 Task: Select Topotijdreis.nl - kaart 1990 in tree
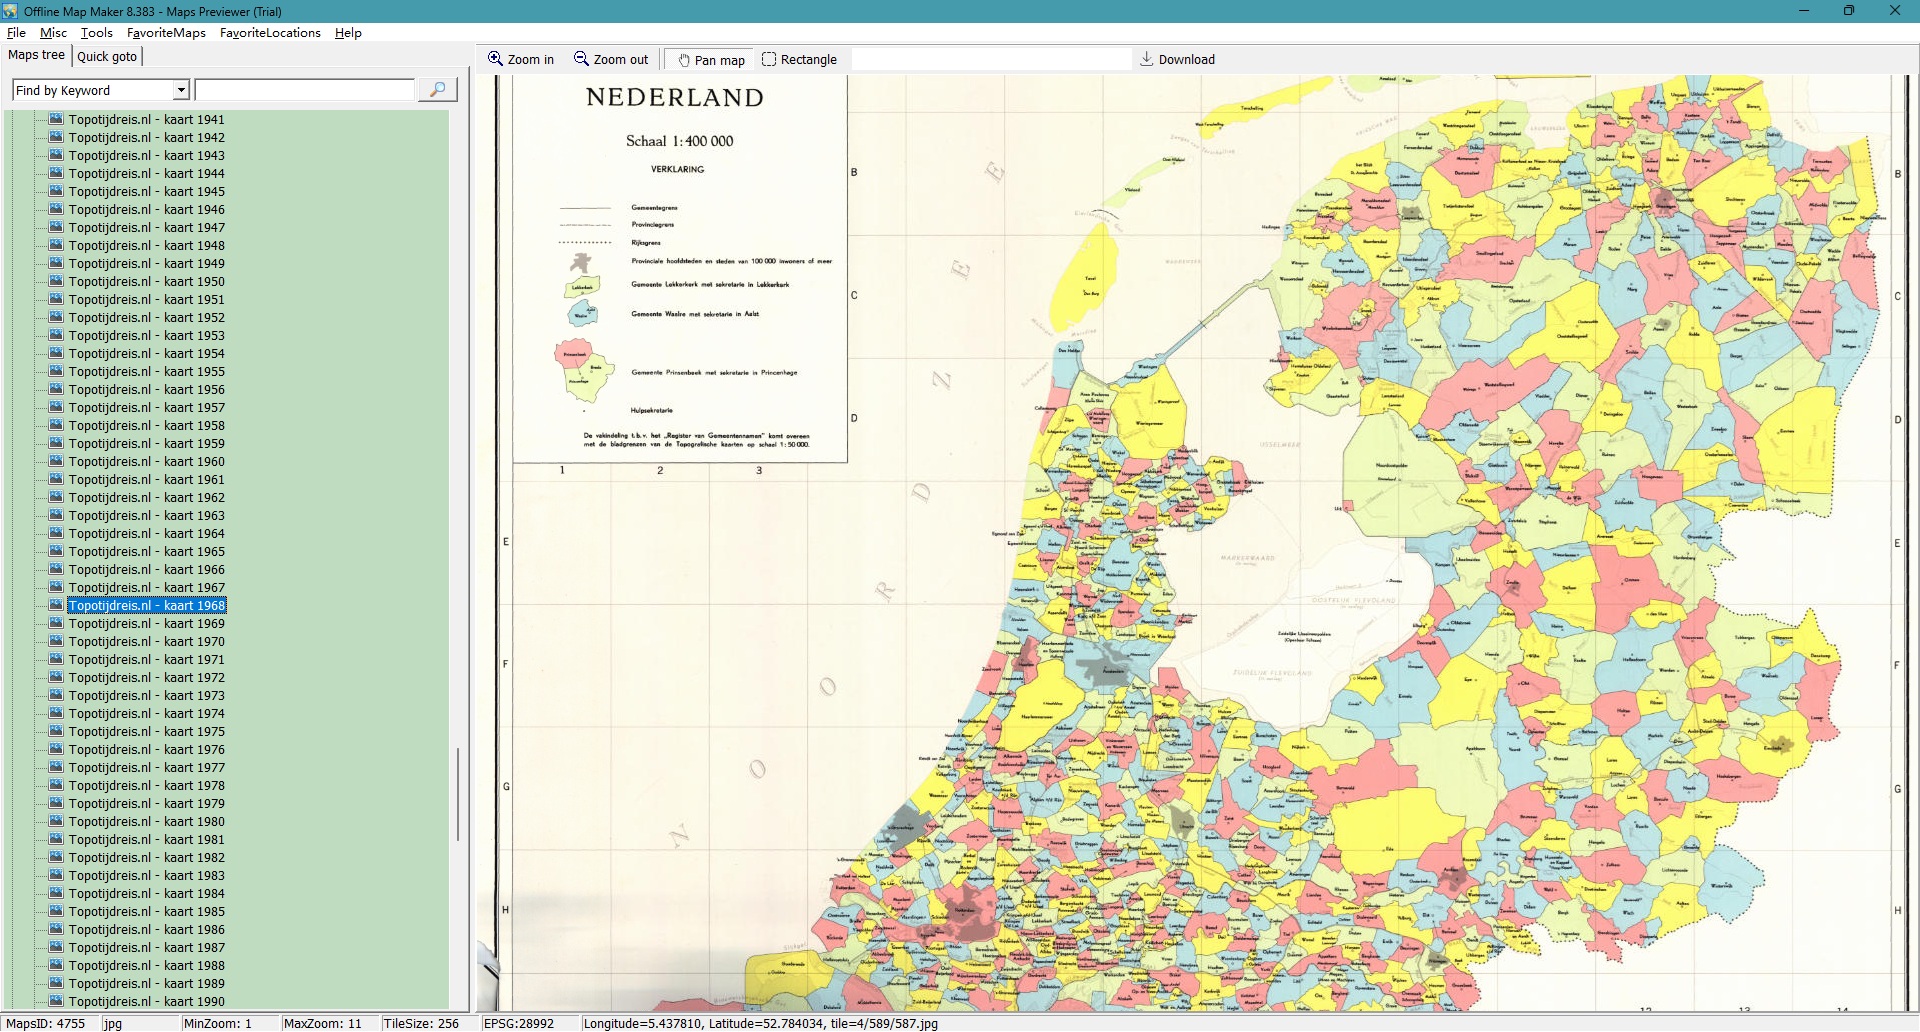pos(146,1001)
